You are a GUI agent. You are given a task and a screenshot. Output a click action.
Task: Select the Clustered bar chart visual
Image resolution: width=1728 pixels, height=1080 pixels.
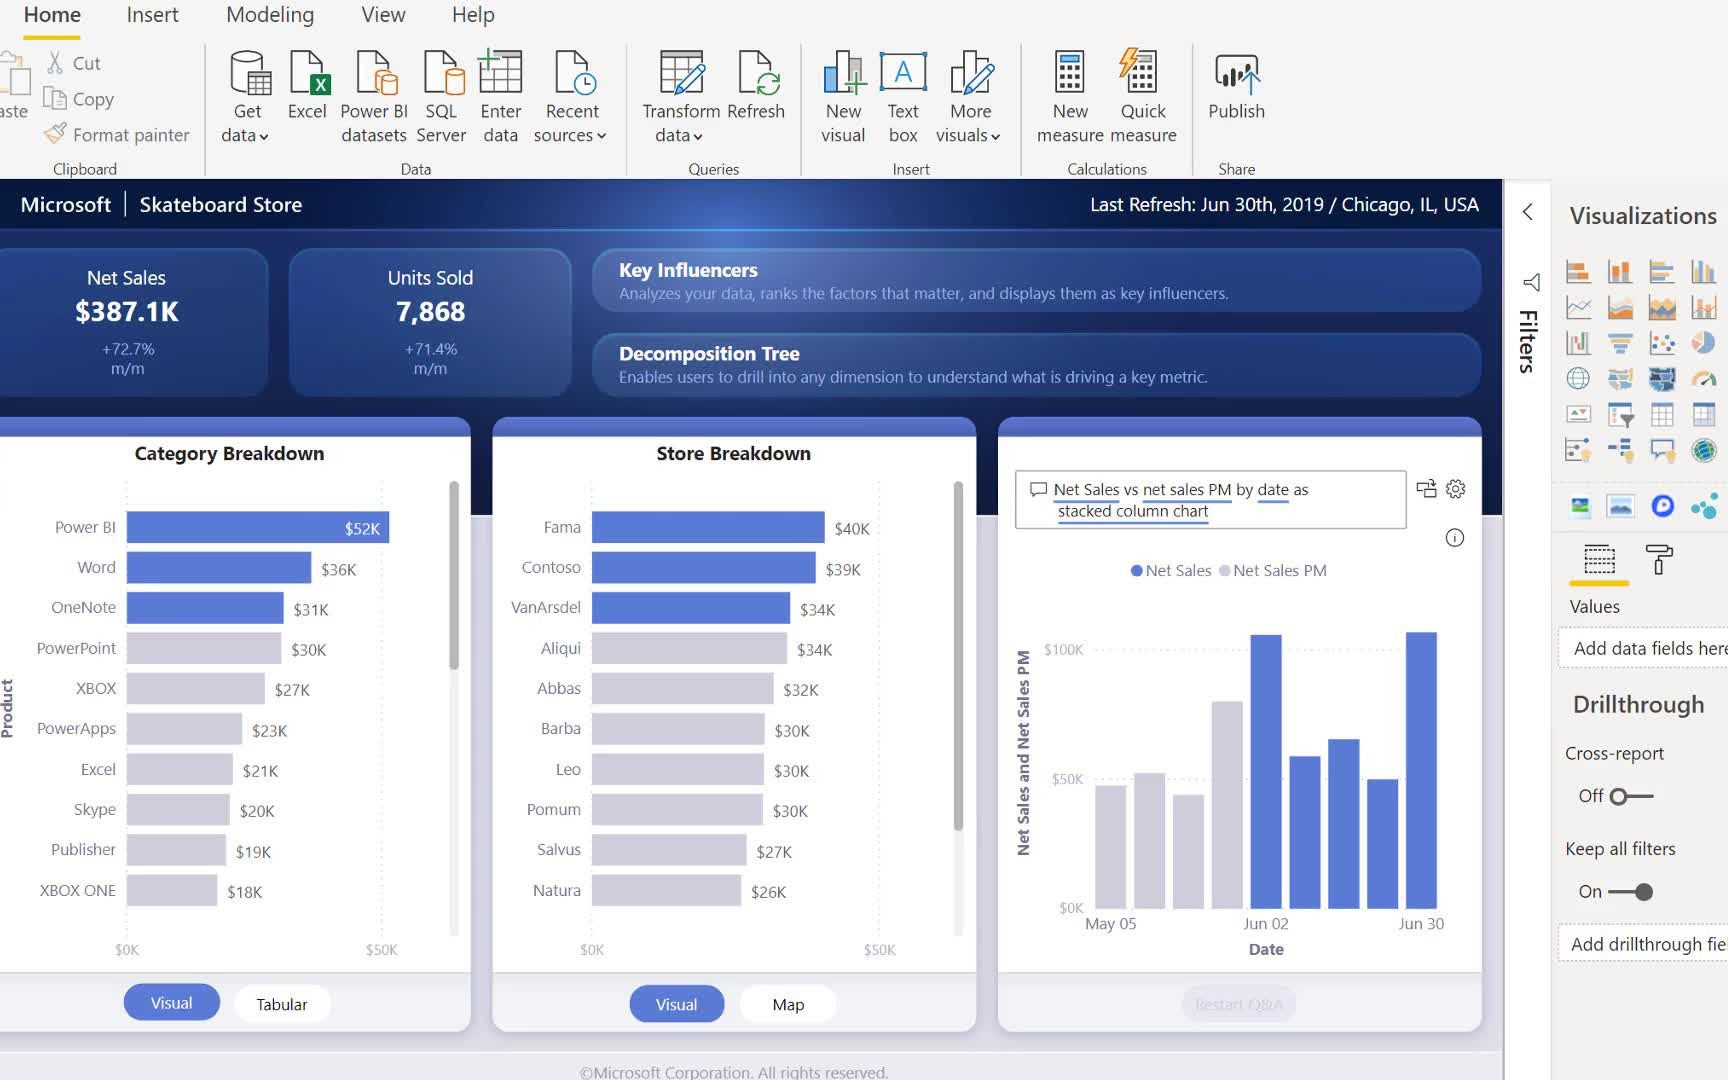click(1662, 271)
